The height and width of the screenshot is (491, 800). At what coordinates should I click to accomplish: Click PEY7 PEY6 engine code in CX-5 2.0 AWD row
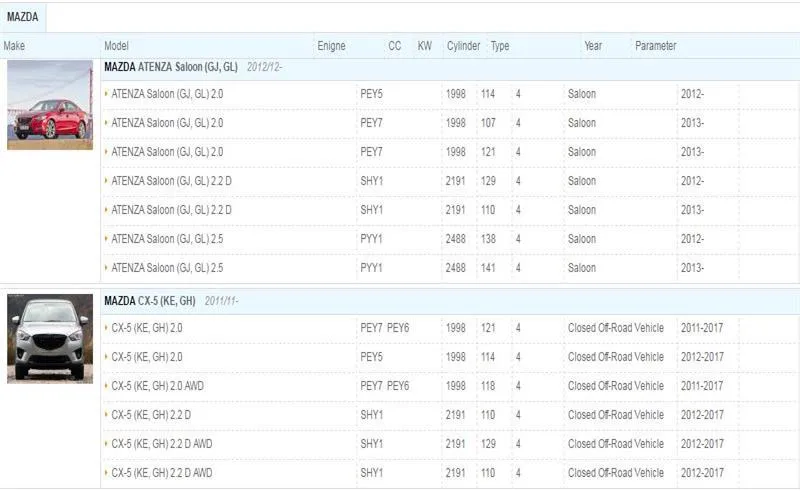click(385, 386)
